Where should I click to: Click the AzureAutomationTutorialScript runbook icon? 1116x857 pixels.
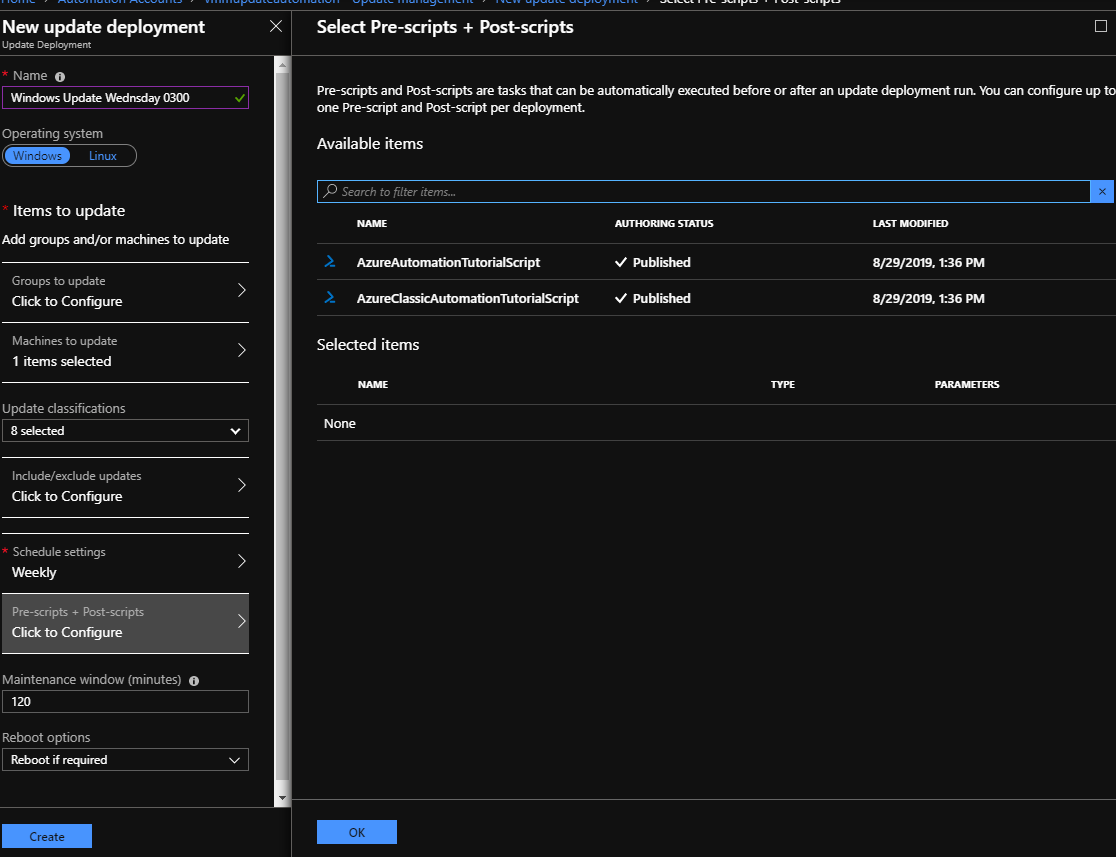330,261
